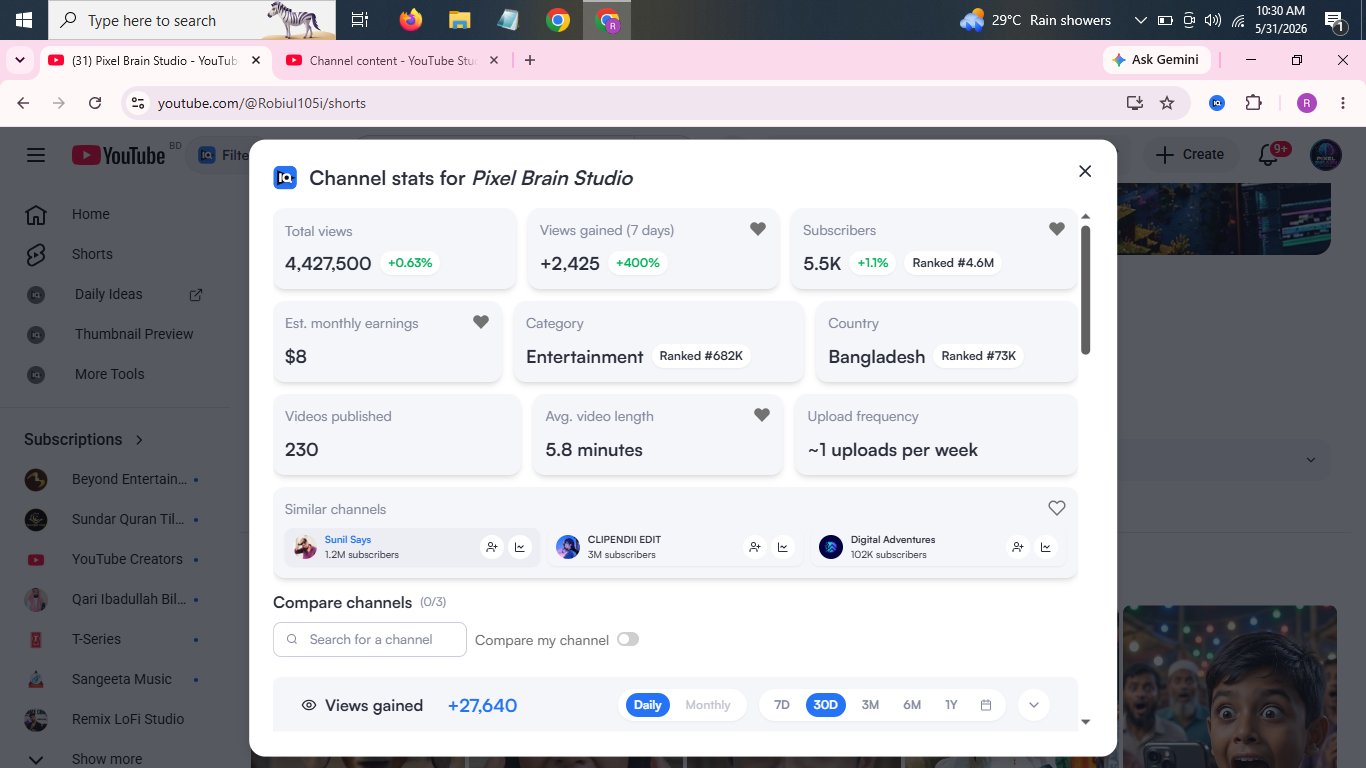The height and width of the screenshot is (768, 1366).
Task: Click the Search for a channel field
Action: click(x=370, y=640)
